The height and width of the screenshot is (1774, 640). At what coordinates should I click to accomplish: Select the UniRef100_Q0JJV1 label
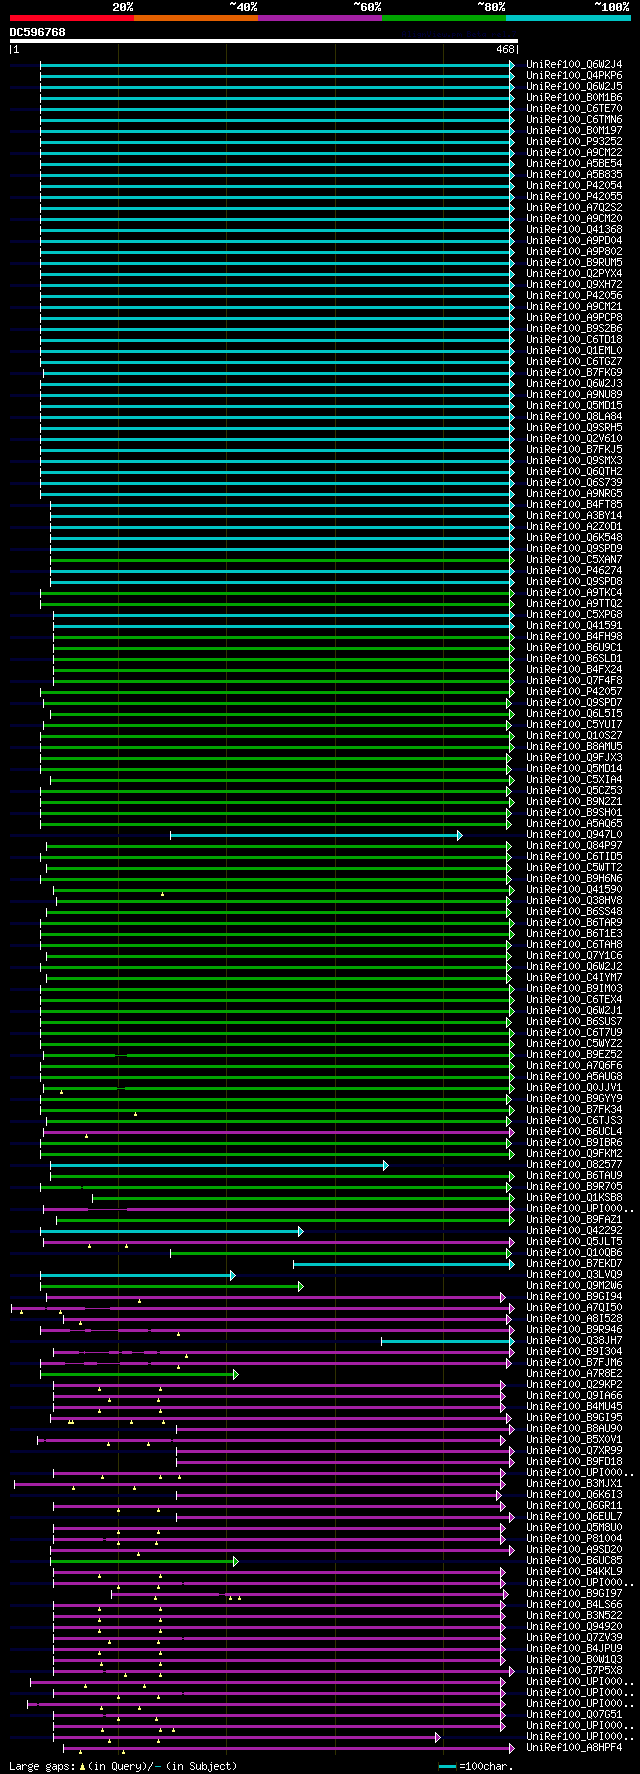click(574, 1087)
